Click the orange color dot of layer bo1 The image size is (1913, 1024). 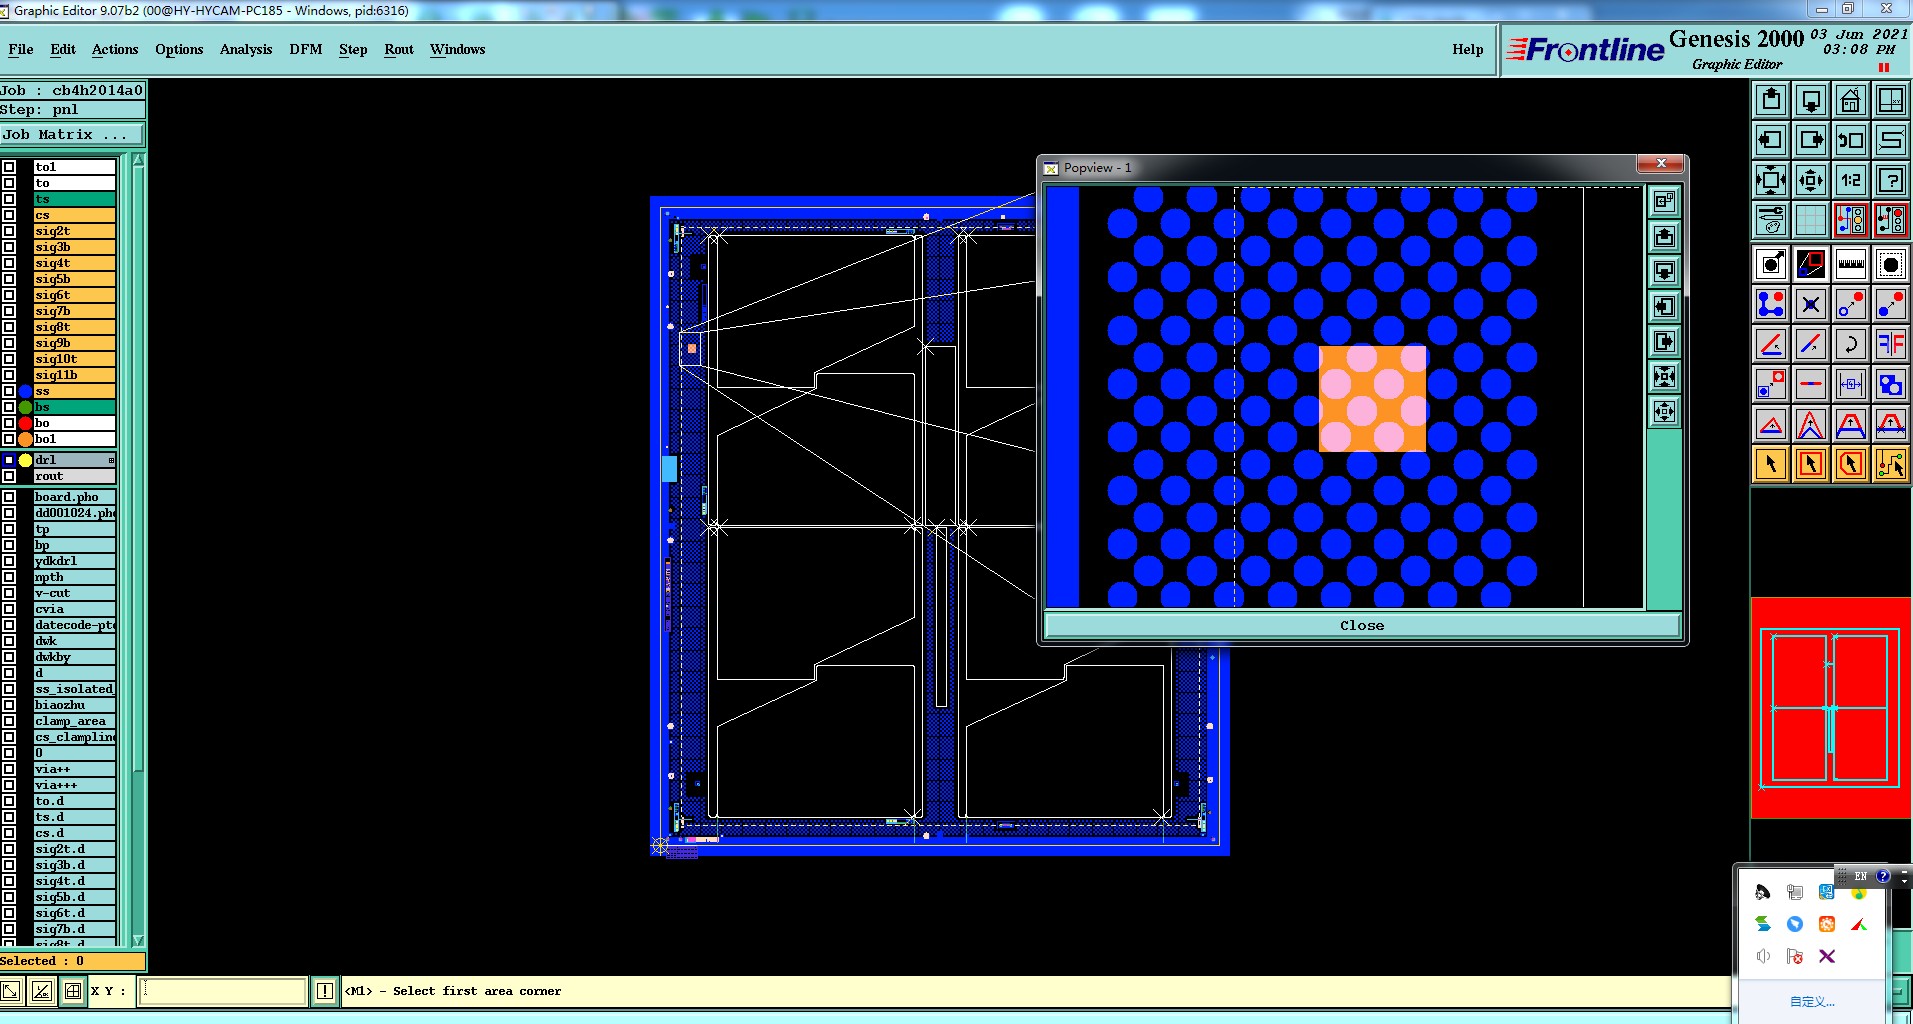point(26,439)
